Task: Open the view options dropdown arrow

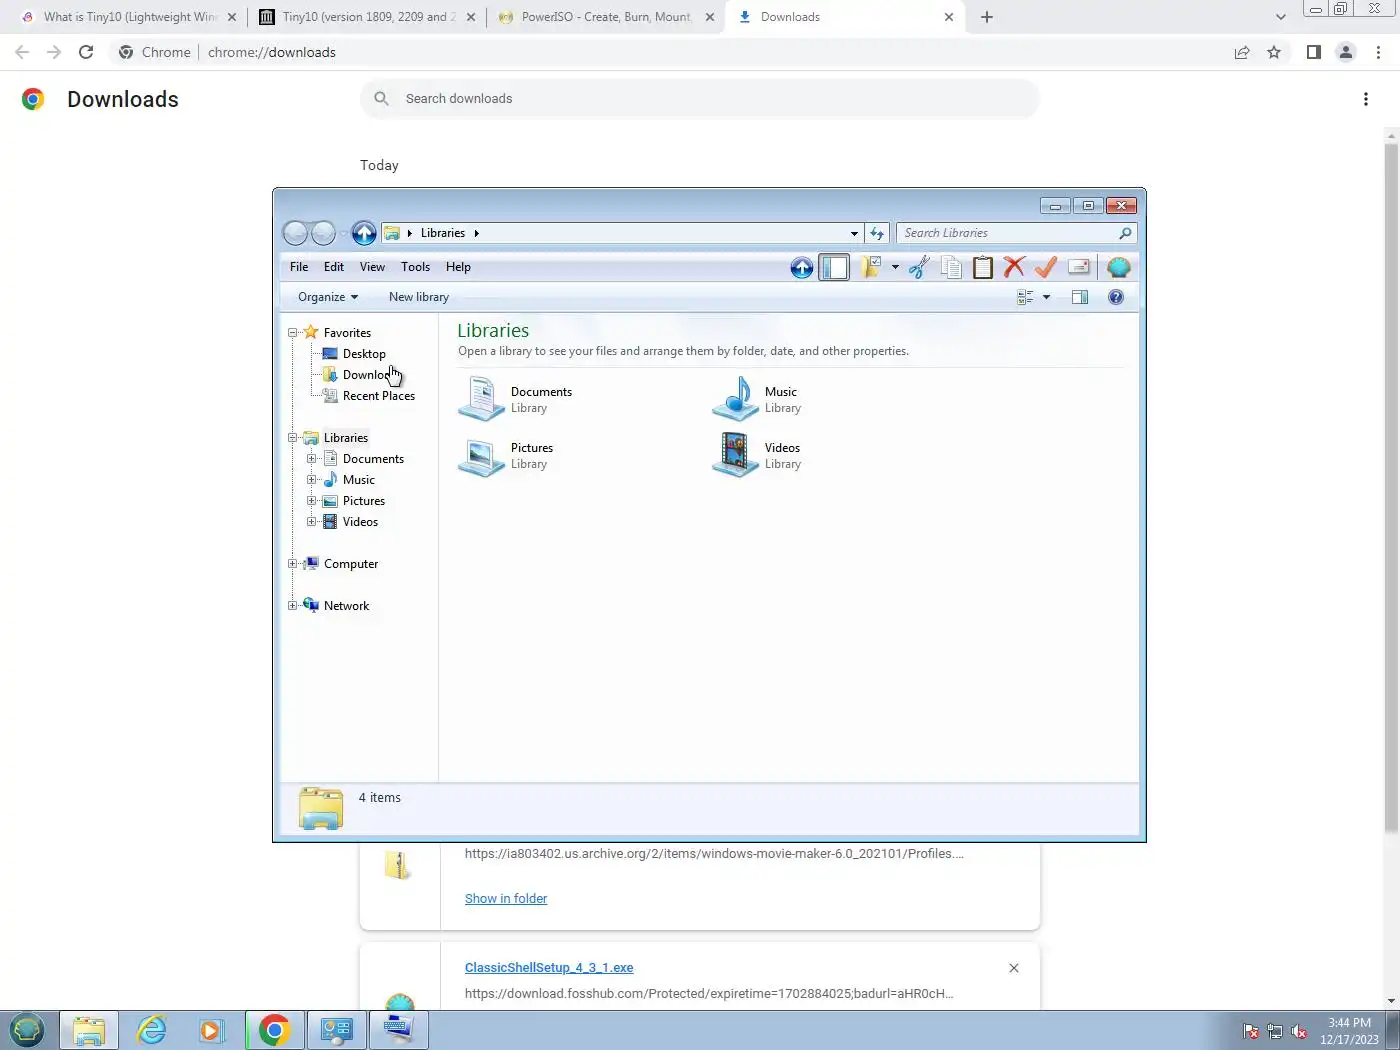Action: (x=1046, y=297)
